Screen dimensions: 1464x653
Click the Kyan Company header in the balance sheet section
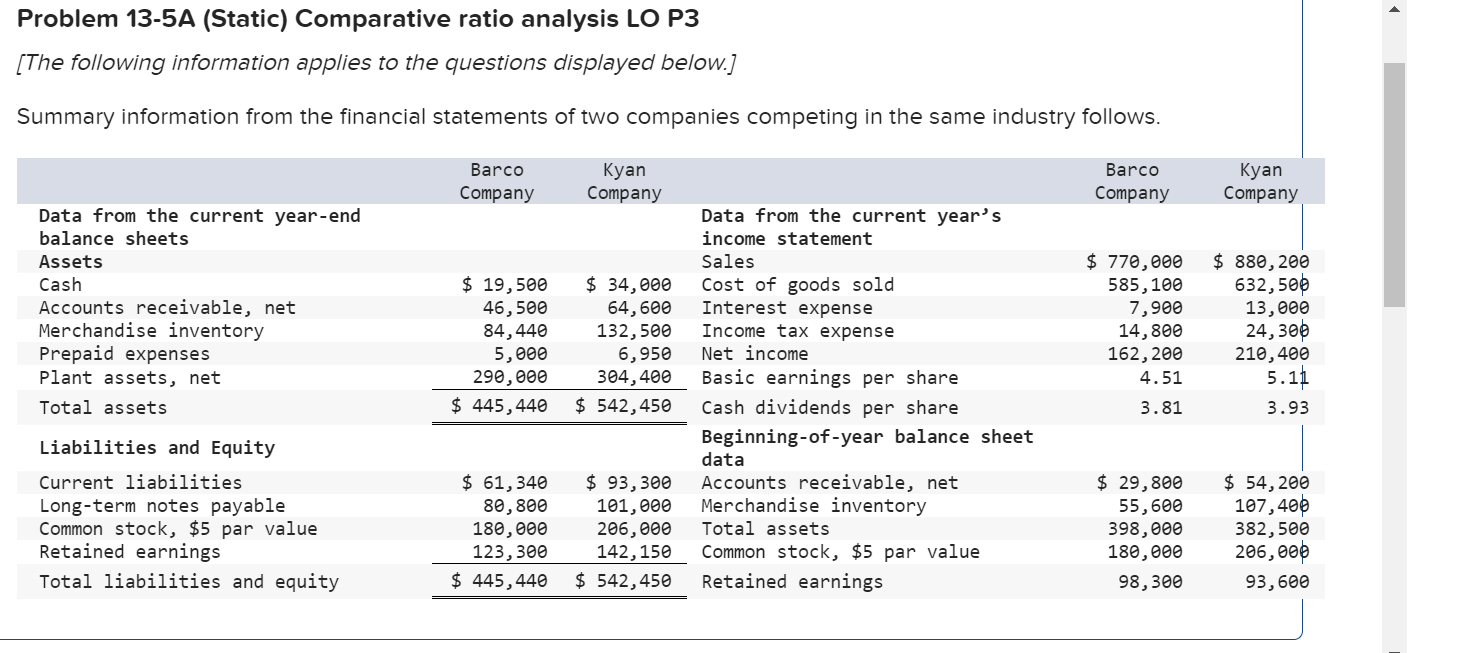coord(624,181)
